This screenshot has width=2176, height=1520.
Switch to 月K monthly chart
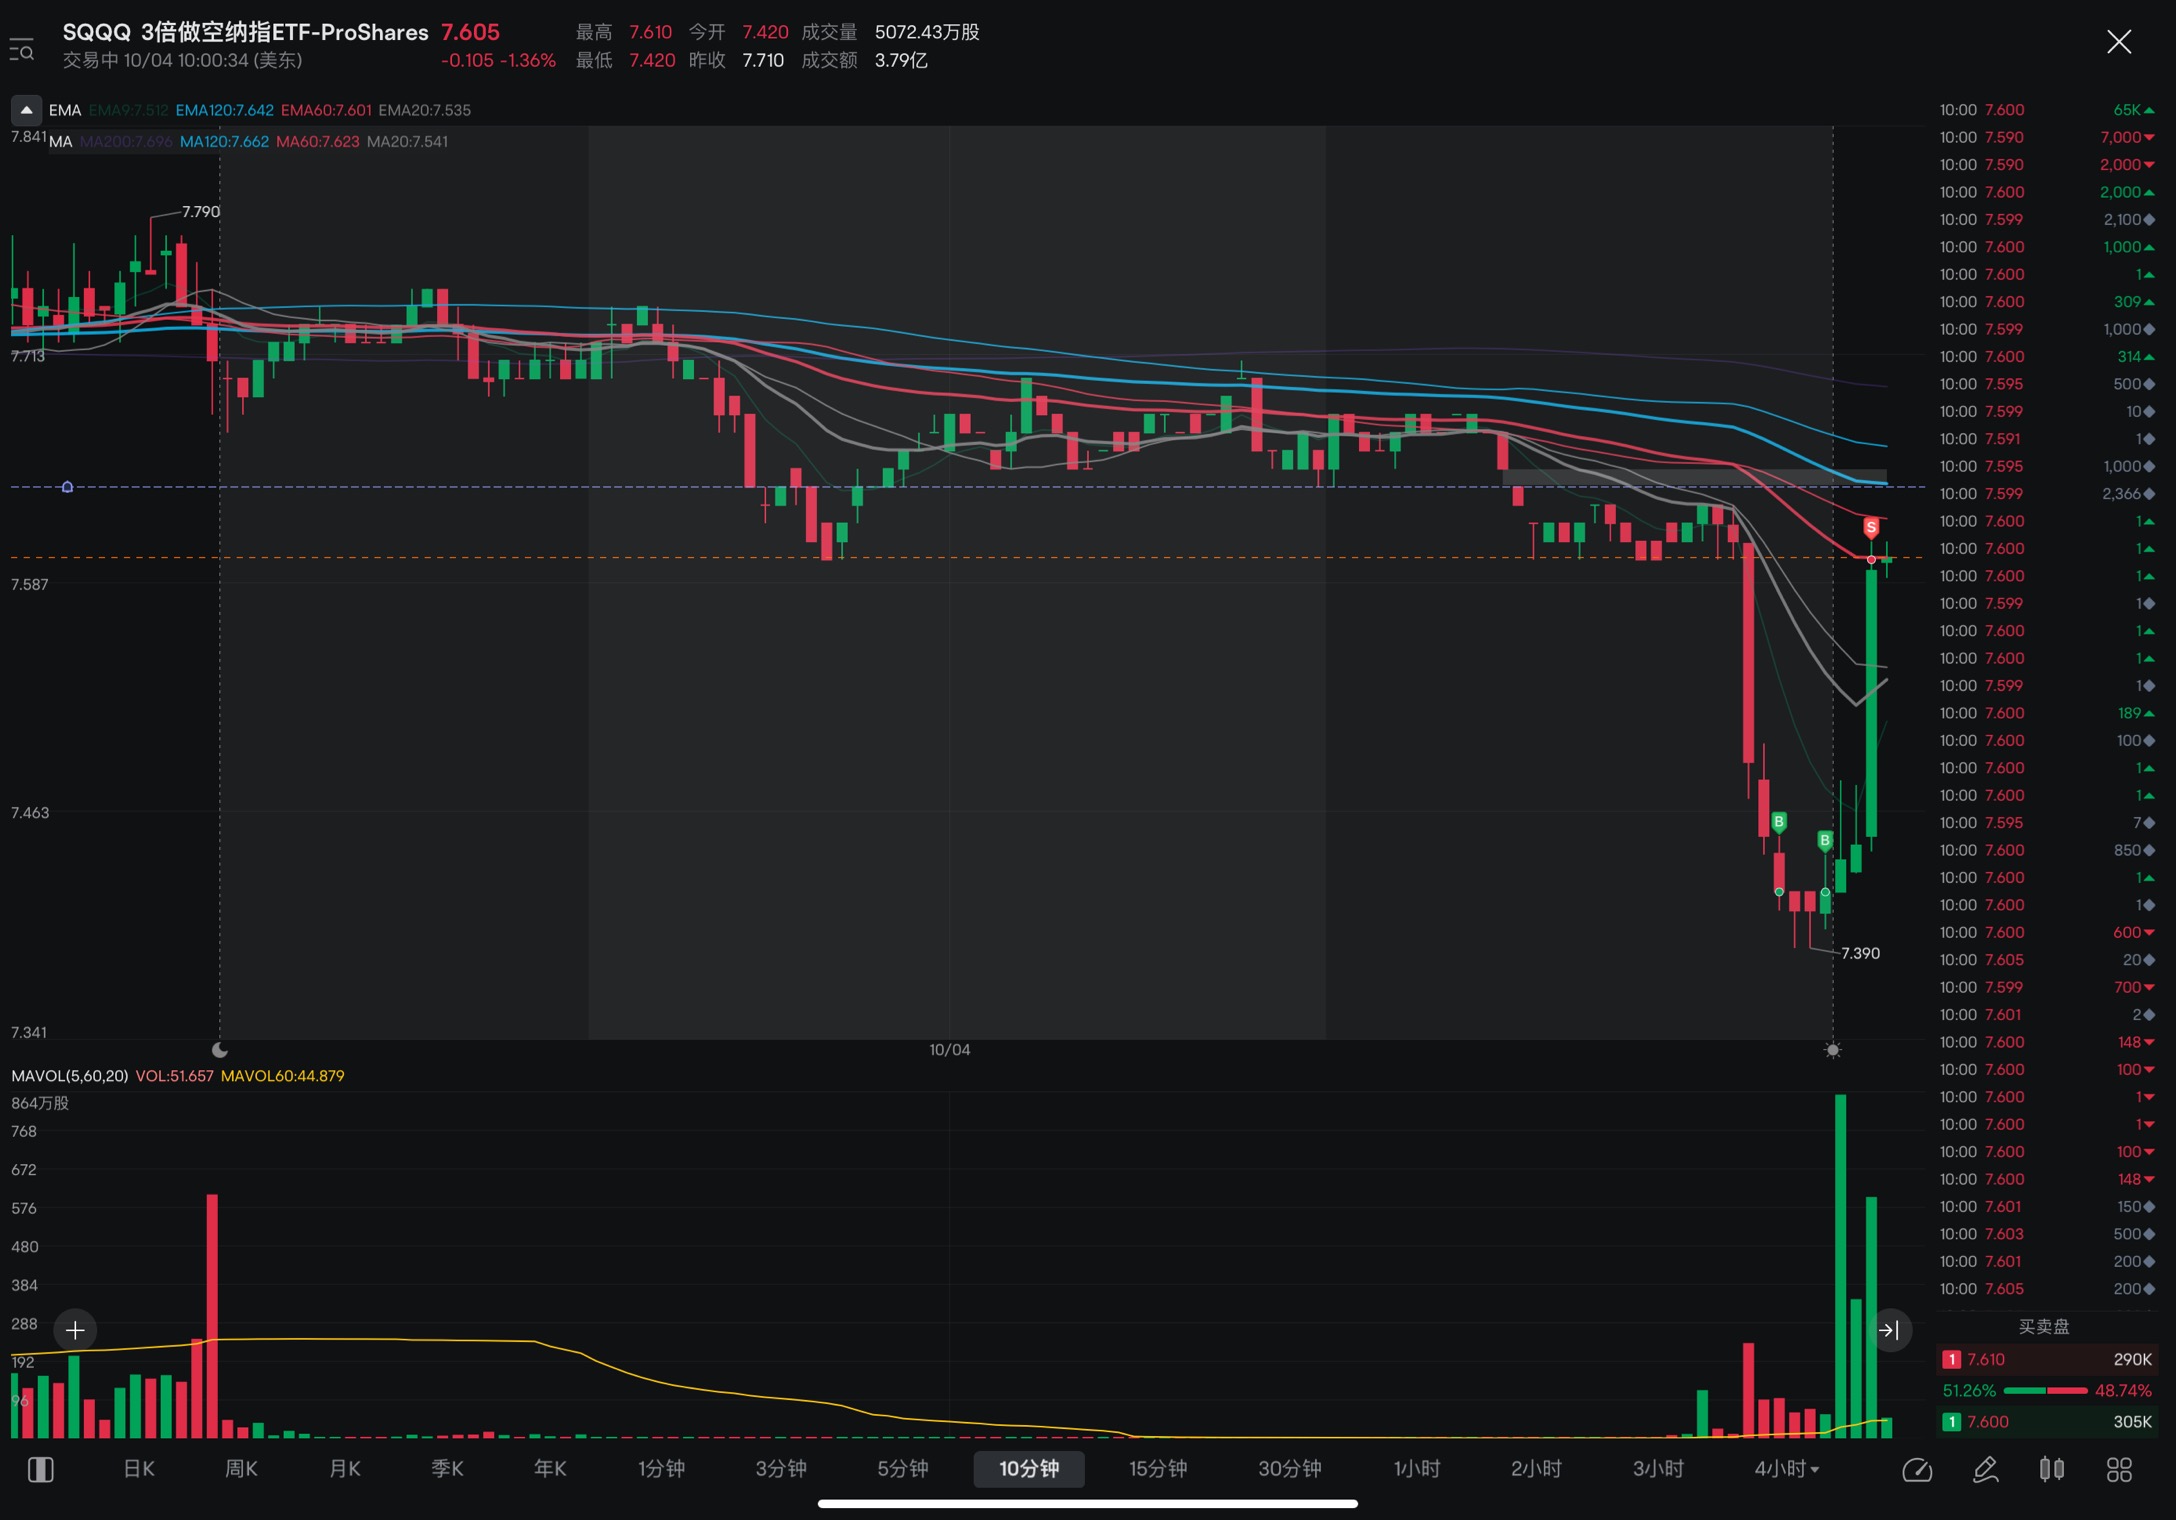[345, 1469]
